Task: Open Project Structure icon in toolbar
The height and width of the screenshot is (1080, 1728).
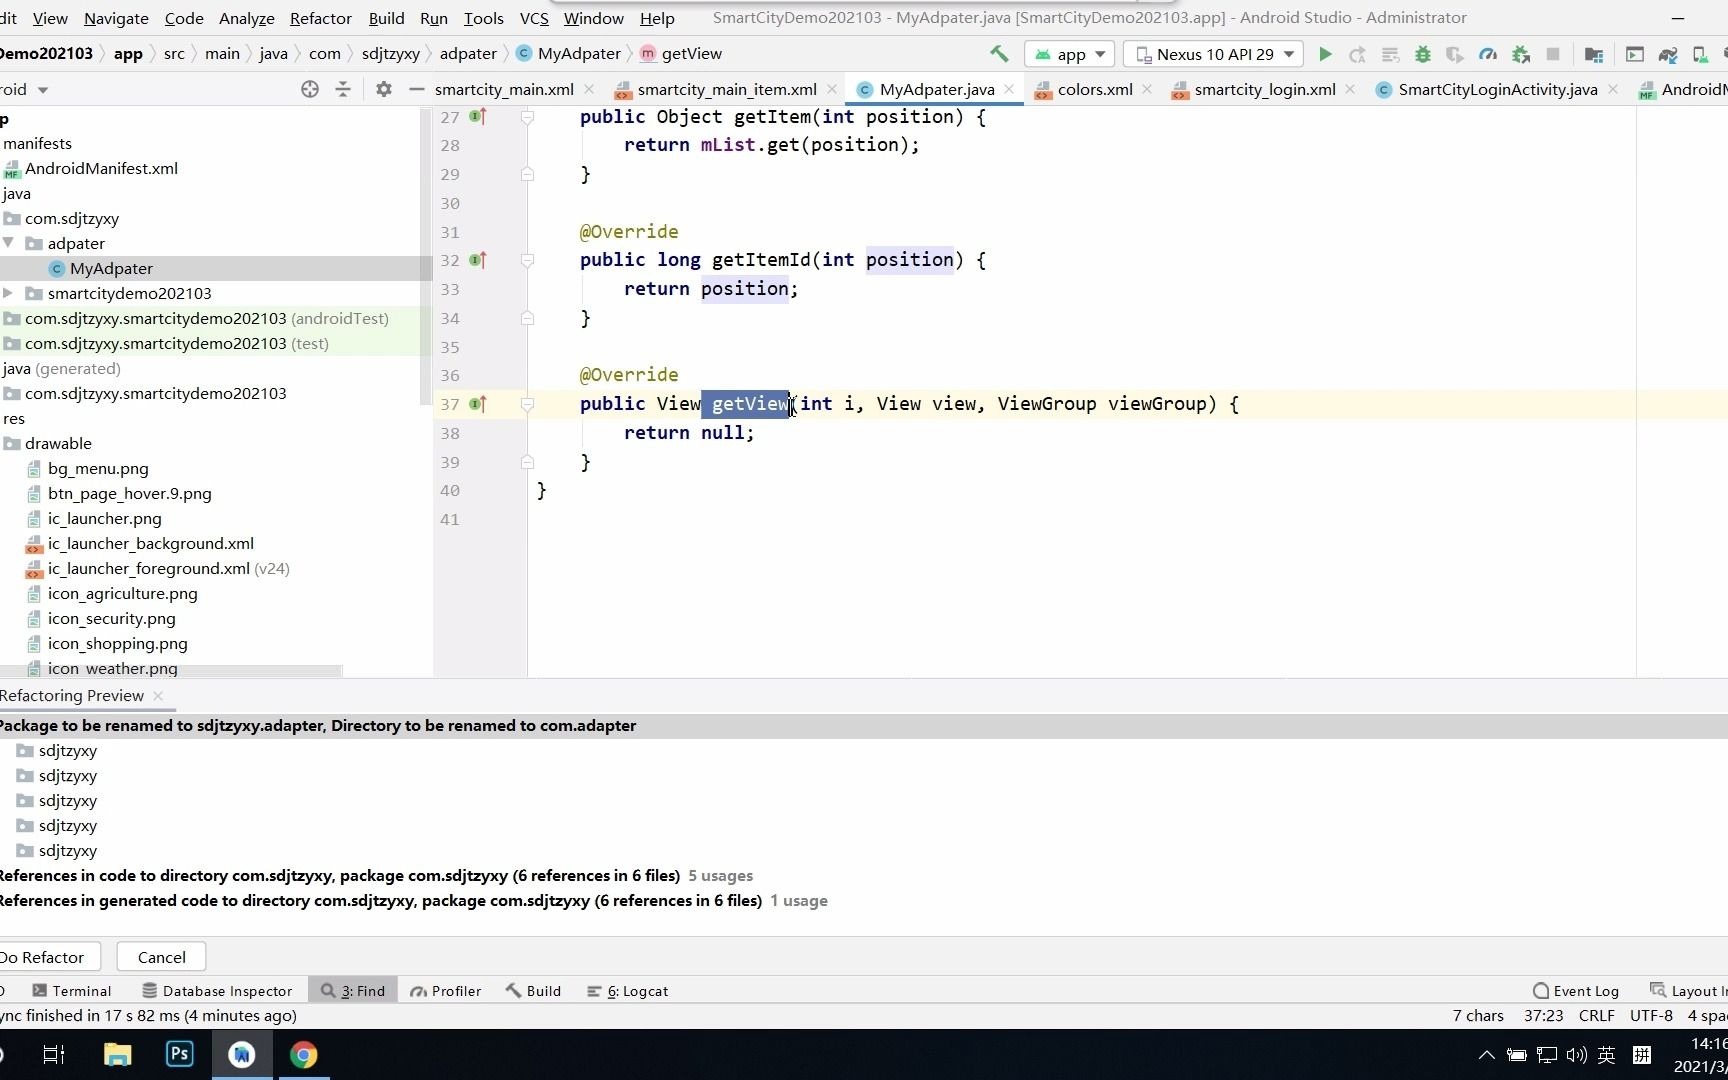Action: click(x=1594, y=54)
